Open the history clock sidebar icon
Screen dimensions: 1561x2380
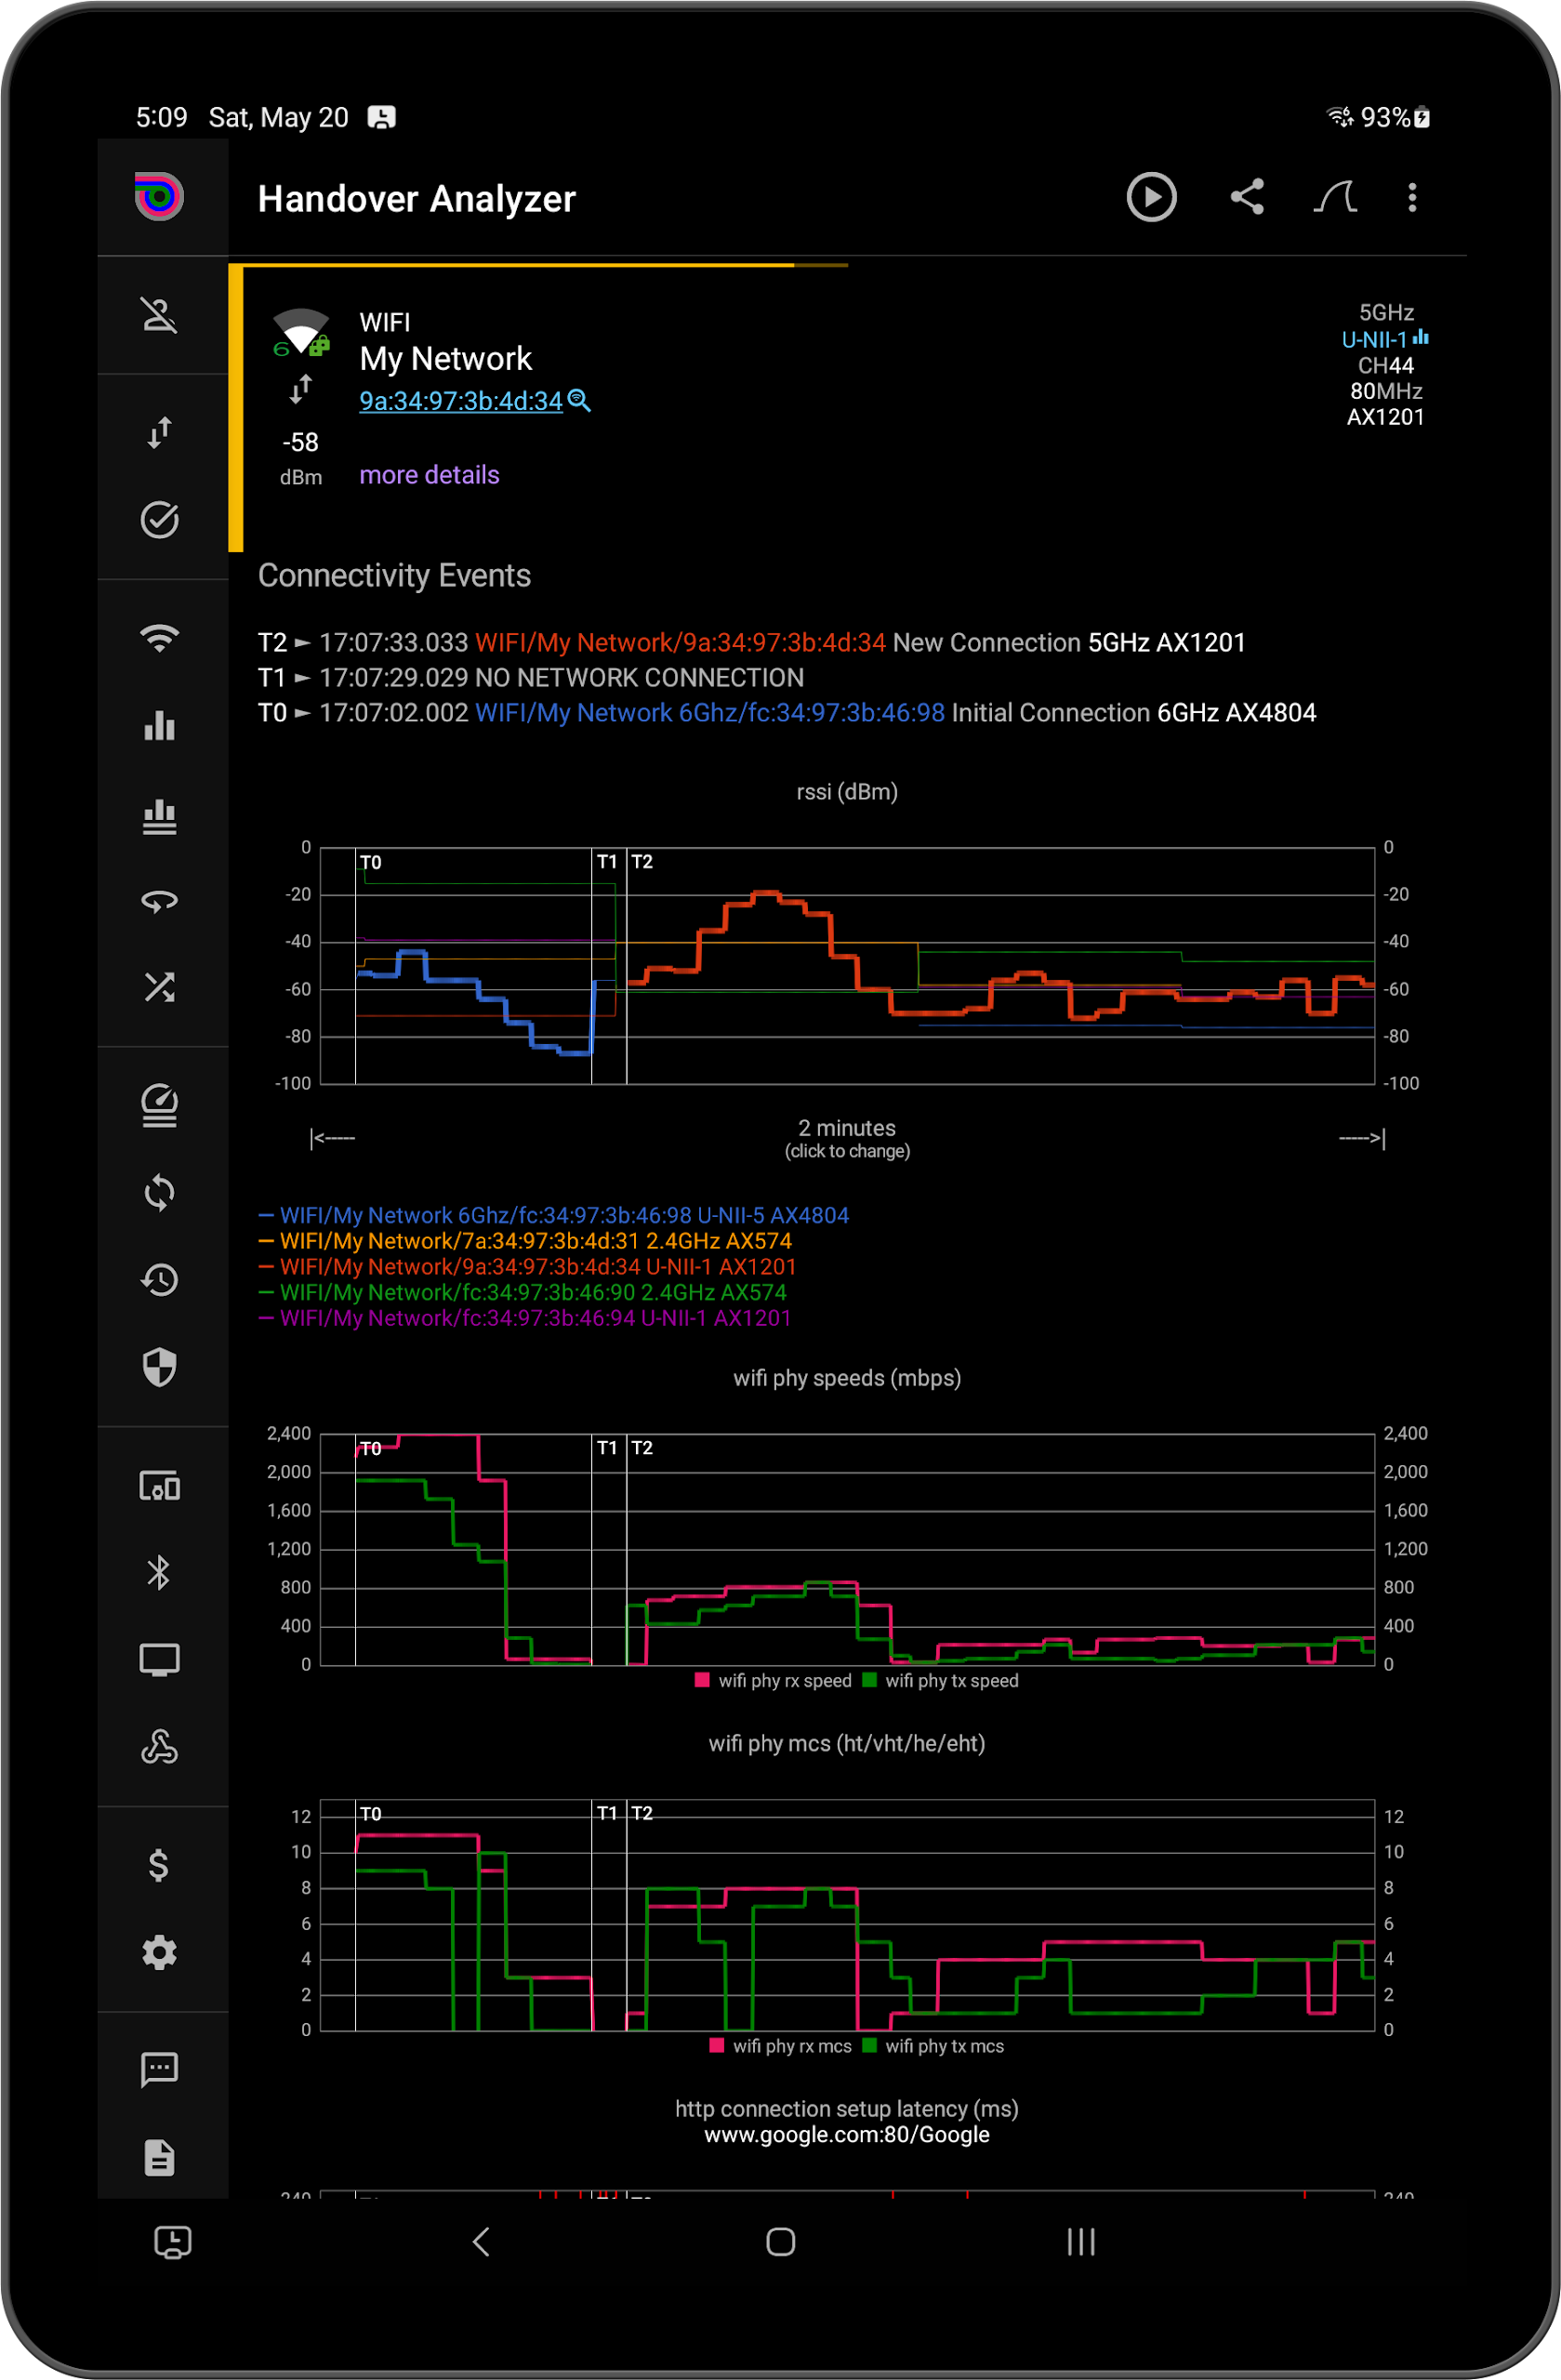click(x=160, y=1280)
